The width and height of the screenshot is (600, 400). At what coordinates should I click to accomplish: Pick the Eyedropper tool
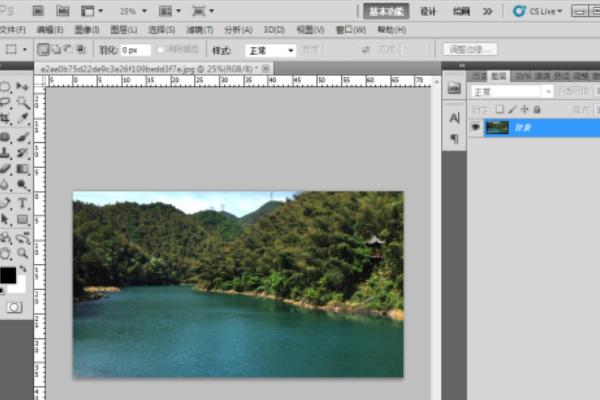[22, 118]
